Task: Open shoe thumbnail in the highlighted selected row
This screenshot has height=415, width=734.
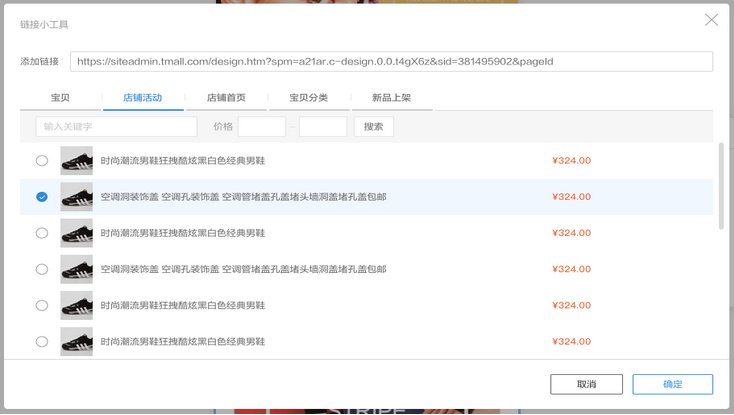Action: coord(76,197)
